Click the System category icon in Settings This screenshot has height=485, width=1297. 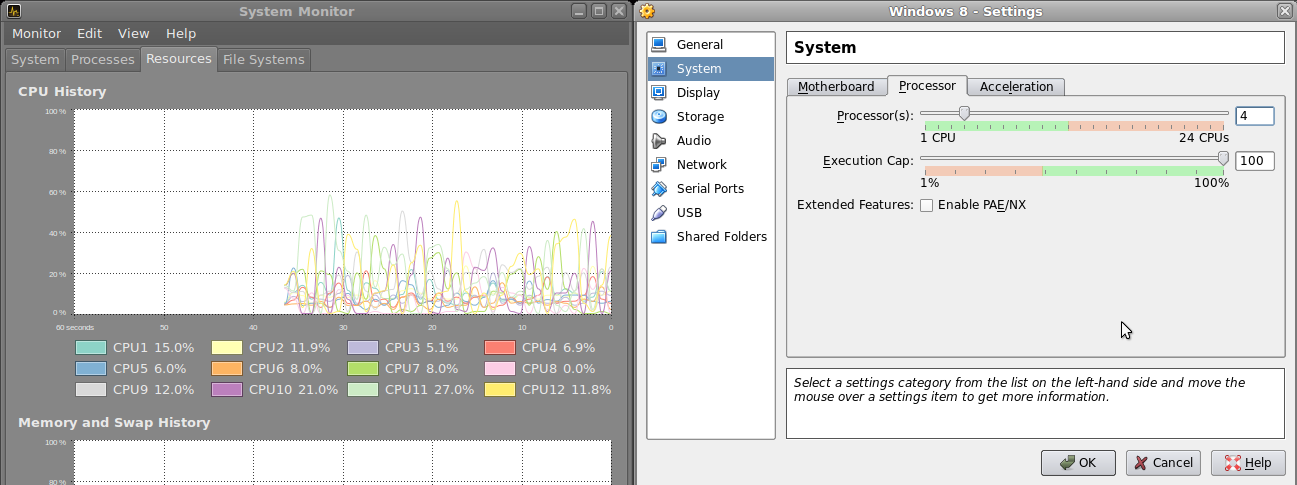[x=658, y=68]
